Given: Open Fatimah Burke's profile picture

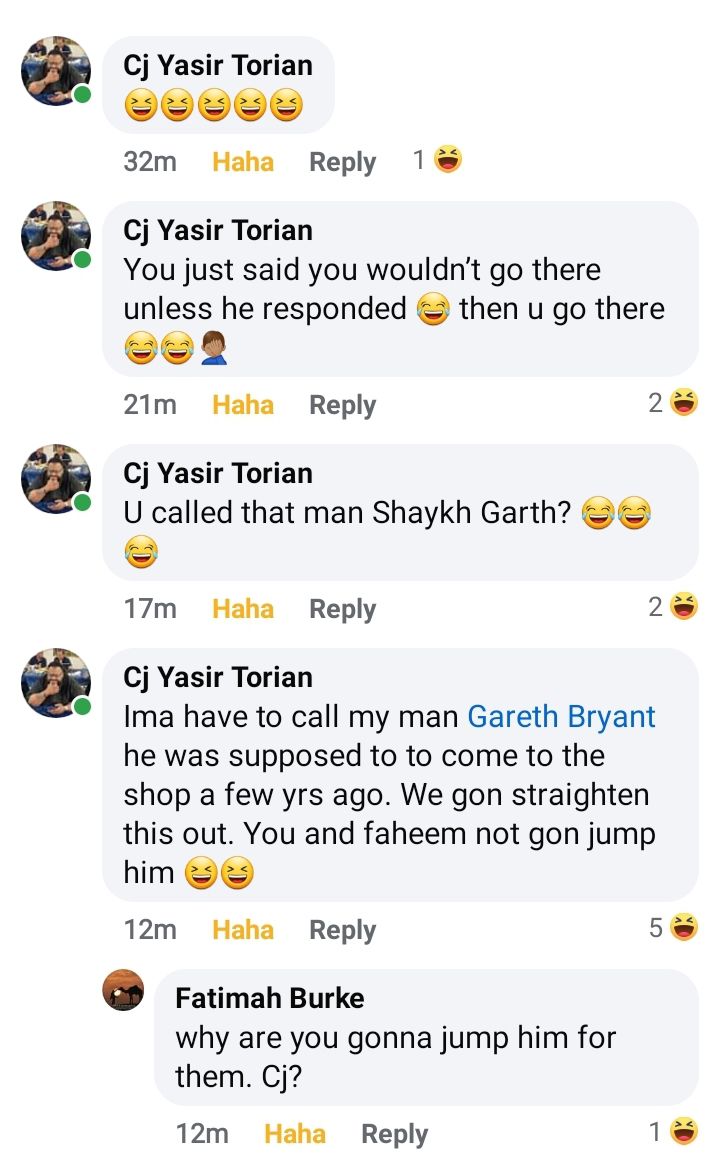Looking at the screenshot, I should point(124,992).
